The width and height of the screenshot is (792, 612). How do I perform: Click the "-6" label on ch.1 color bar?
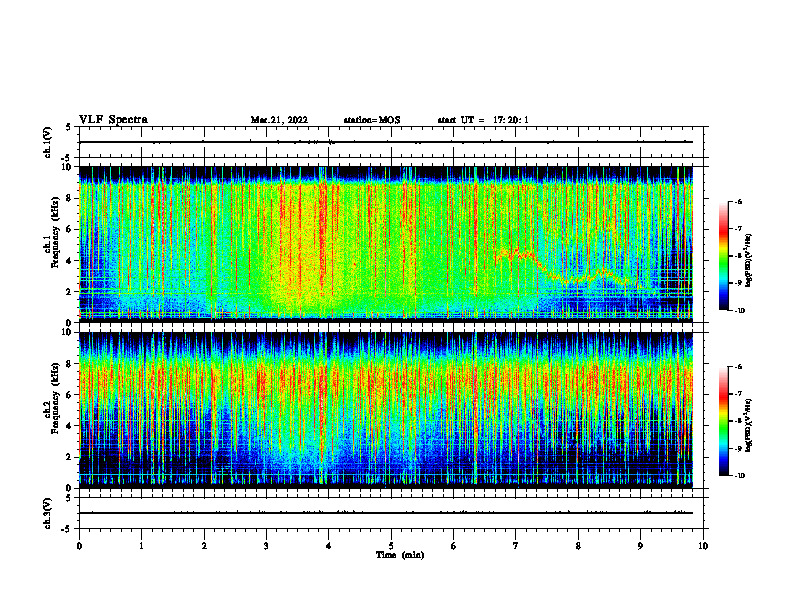tap(738, 201)
